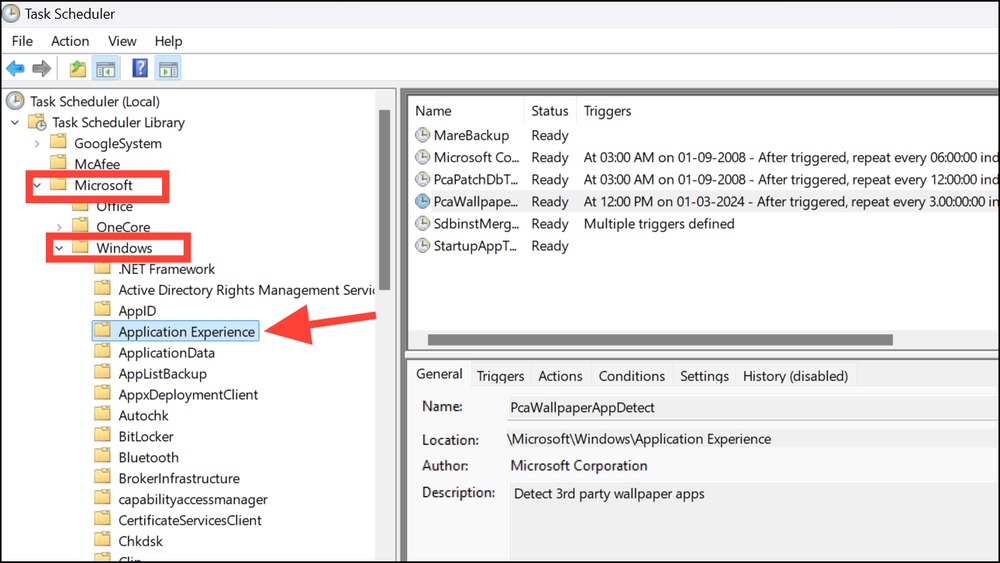Click the McAfee folder icon
Screen dimensions: 1000x563
[59, 161]
